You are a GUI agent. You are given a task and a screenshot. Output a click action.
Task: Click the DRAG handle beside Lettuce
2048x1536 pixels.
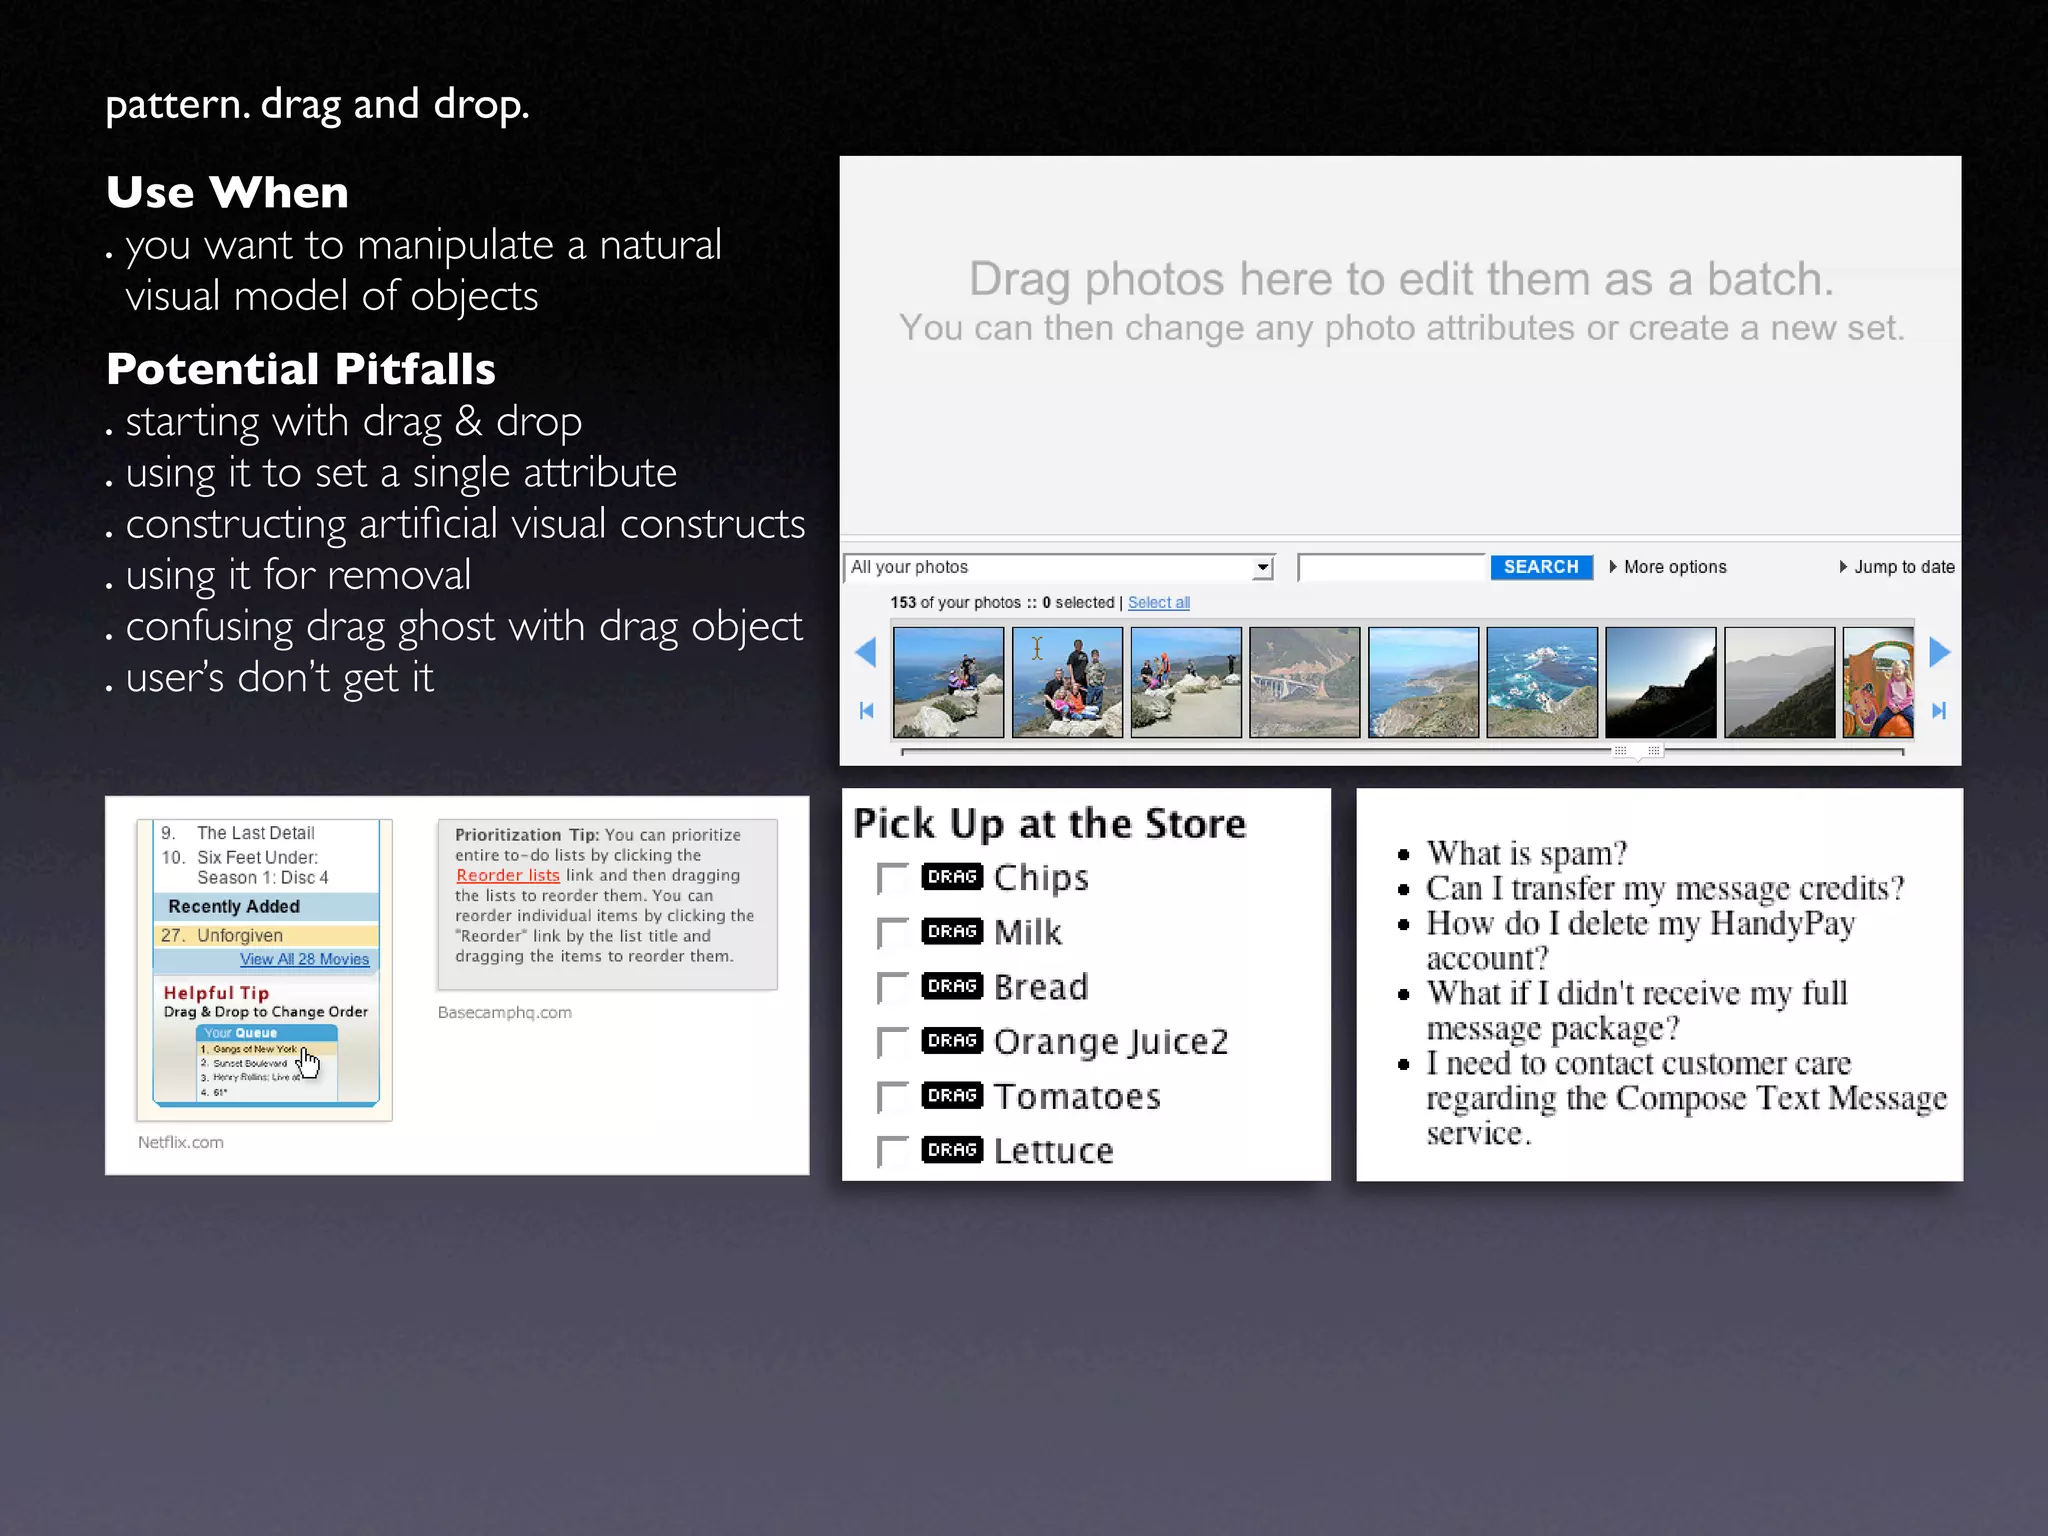point(952,1150)
